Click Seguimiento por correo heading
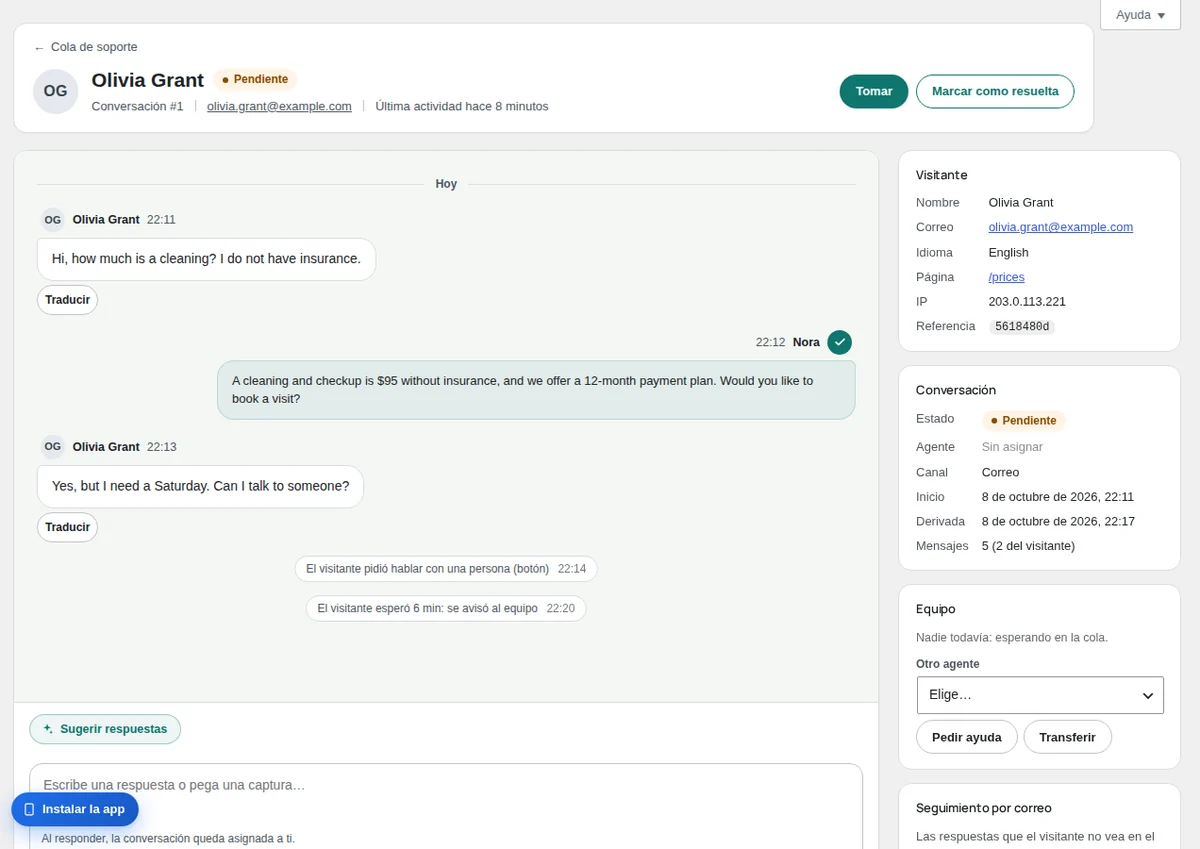The width and height of the screenshot is (1200, 849). click(984, 808)
